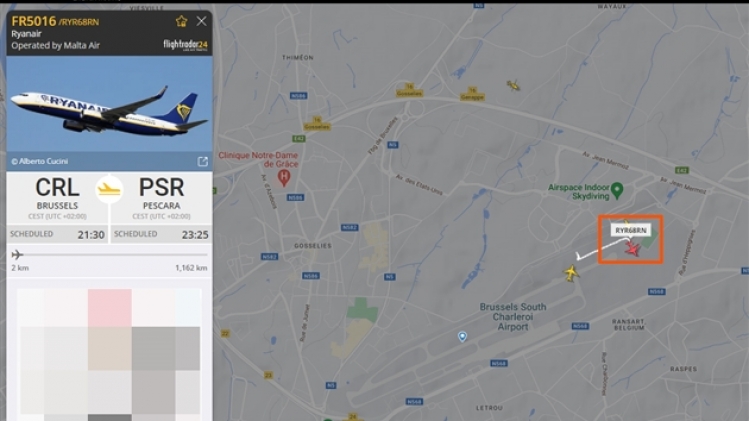Click the Flightradar24 logo
749x421 pixels.
pos(185,45)
